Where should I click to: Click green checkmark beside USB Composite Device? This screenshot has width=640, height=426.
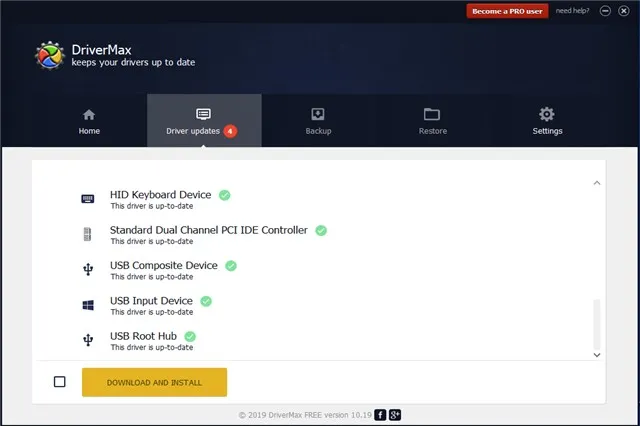[231, 266]
